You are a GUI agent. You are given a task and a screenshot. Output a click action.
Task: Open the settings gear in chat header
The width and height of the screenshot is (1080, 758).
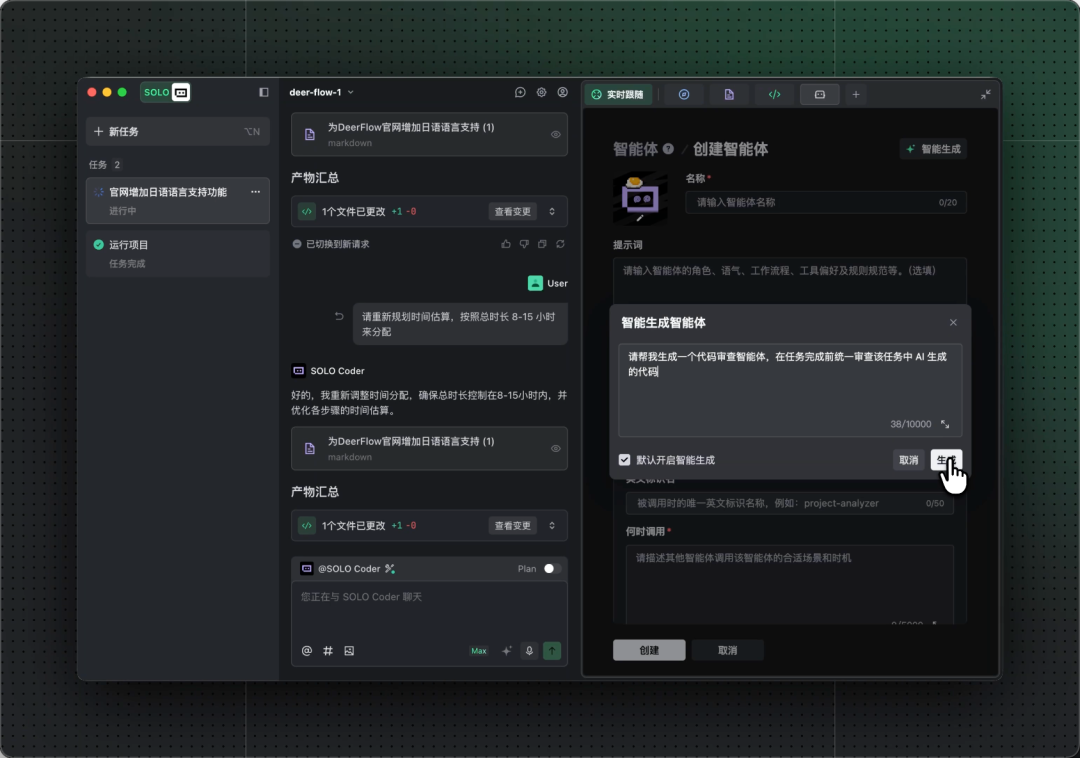(541, 92)
